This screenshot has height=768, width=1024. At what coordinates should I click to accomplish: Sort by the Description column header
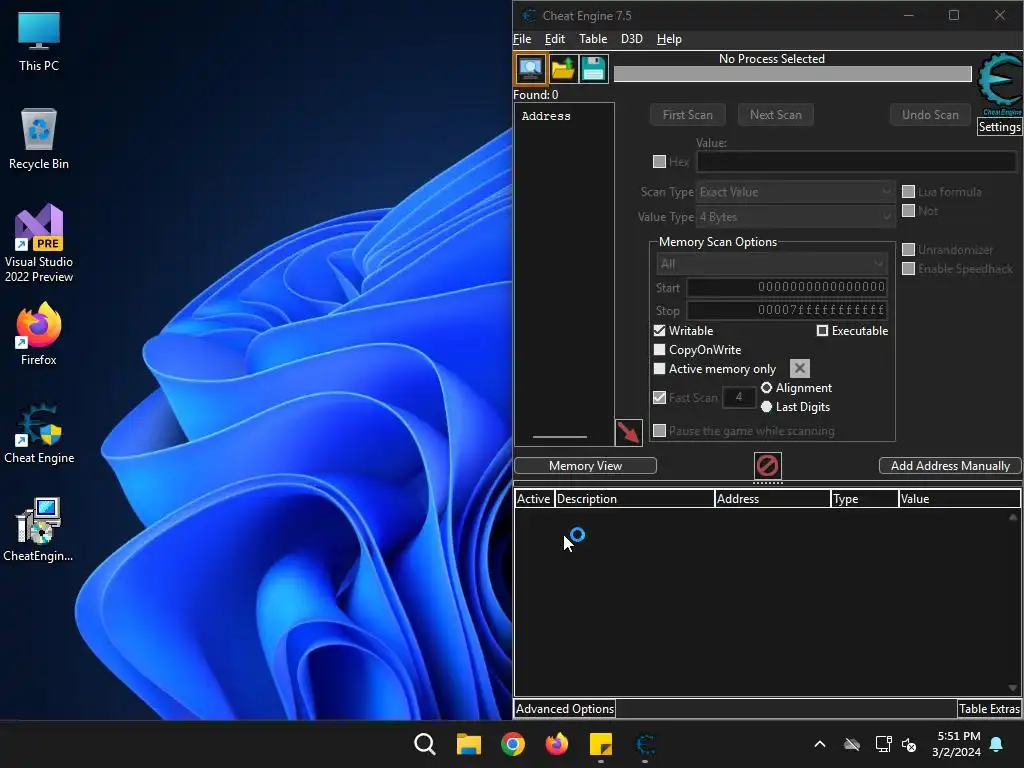[x=634, y=499]
